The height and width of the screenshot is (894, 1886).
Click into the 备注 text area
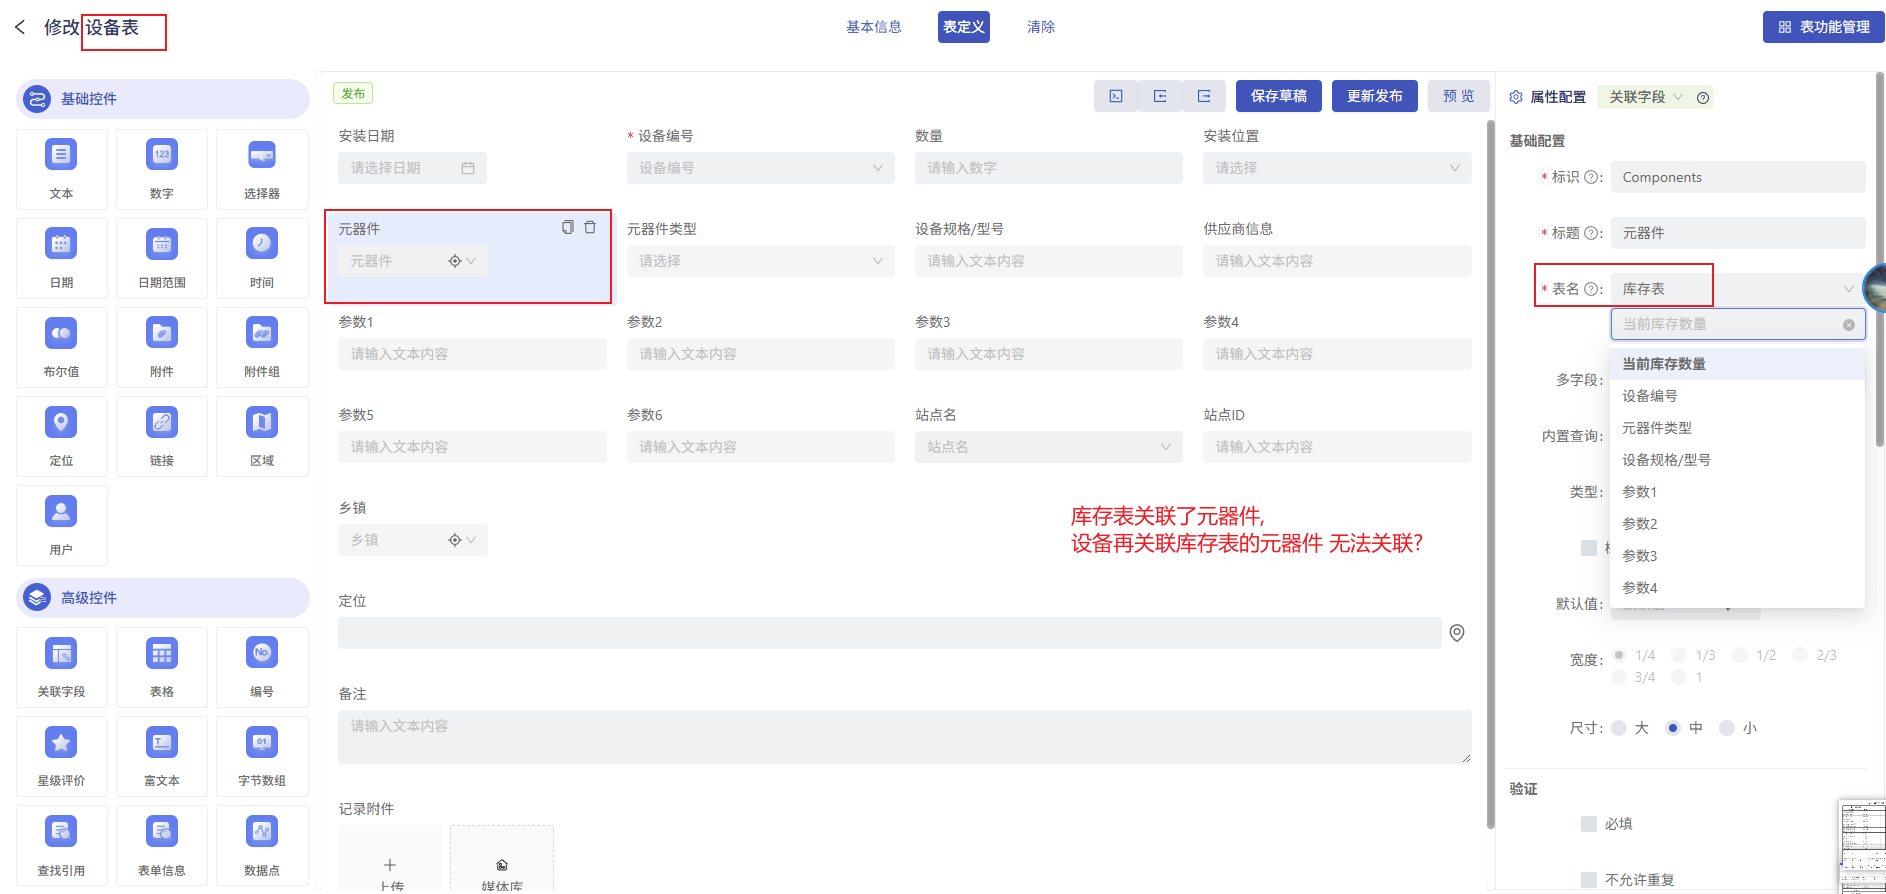(x=904, y=737)
